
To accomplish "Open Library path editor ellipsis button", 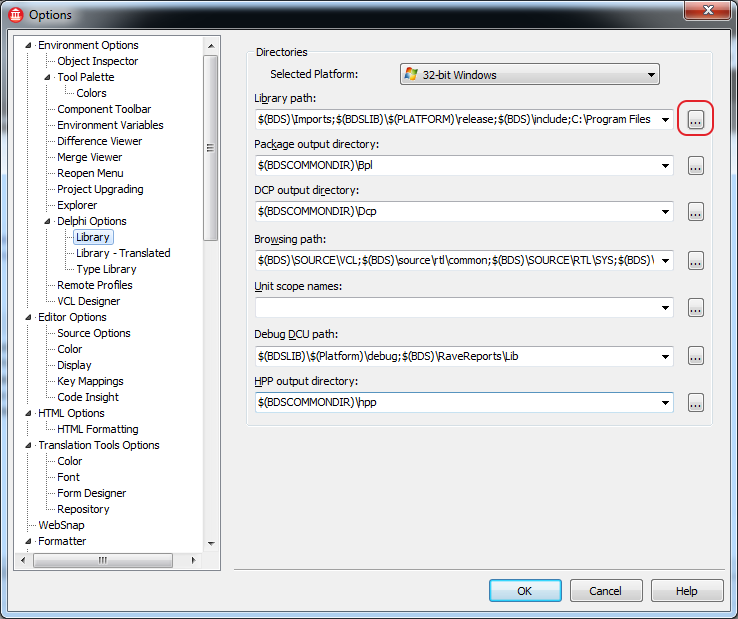I will click(695, 120).
